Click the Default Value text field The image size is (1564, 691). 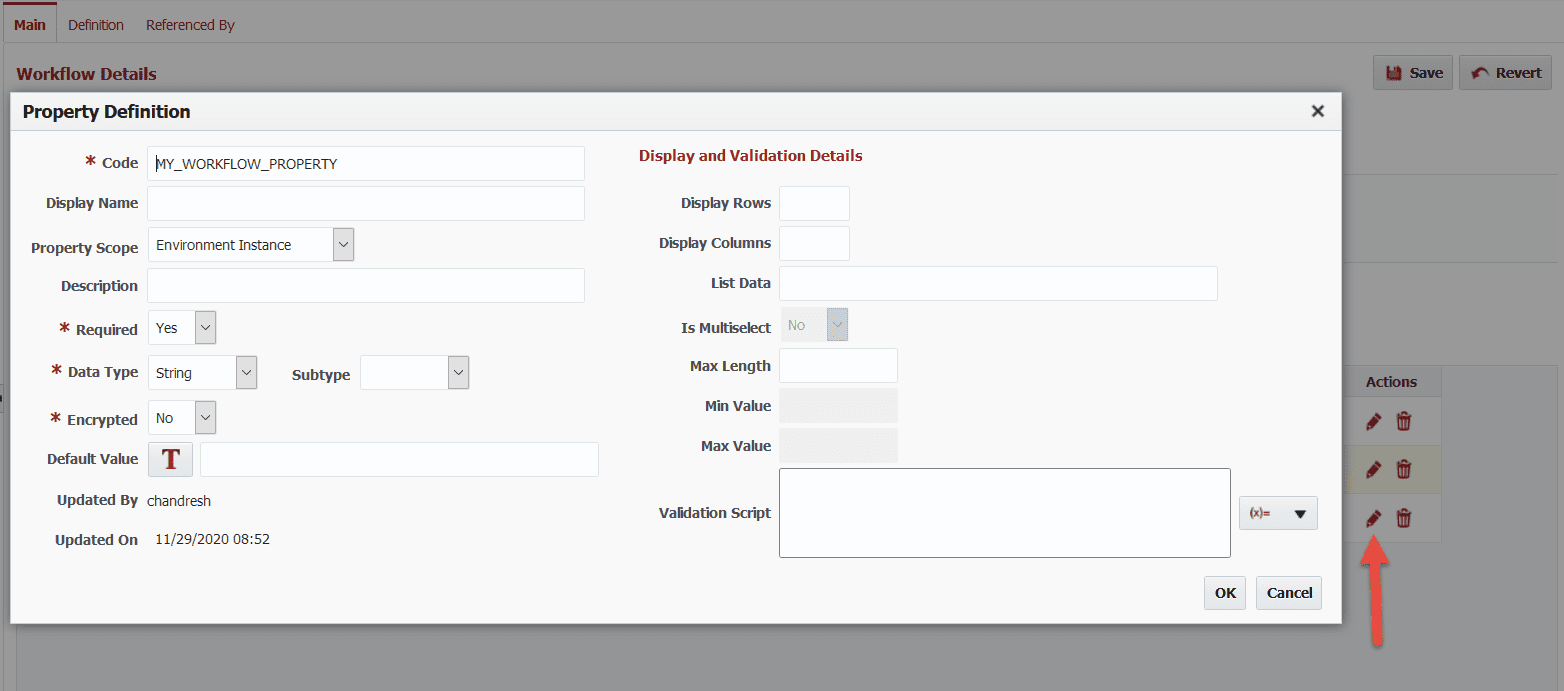pyautogui.click(x=399, y=459)
